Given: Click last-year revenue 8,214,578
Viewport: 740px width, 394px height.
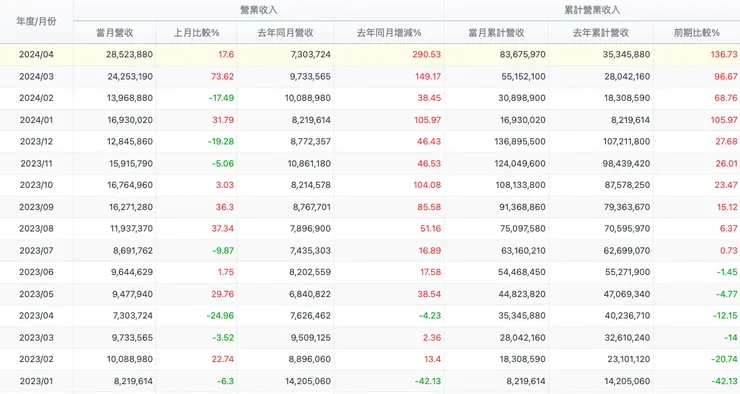Looking at the screenshot, I should click(x=311, y=185).
